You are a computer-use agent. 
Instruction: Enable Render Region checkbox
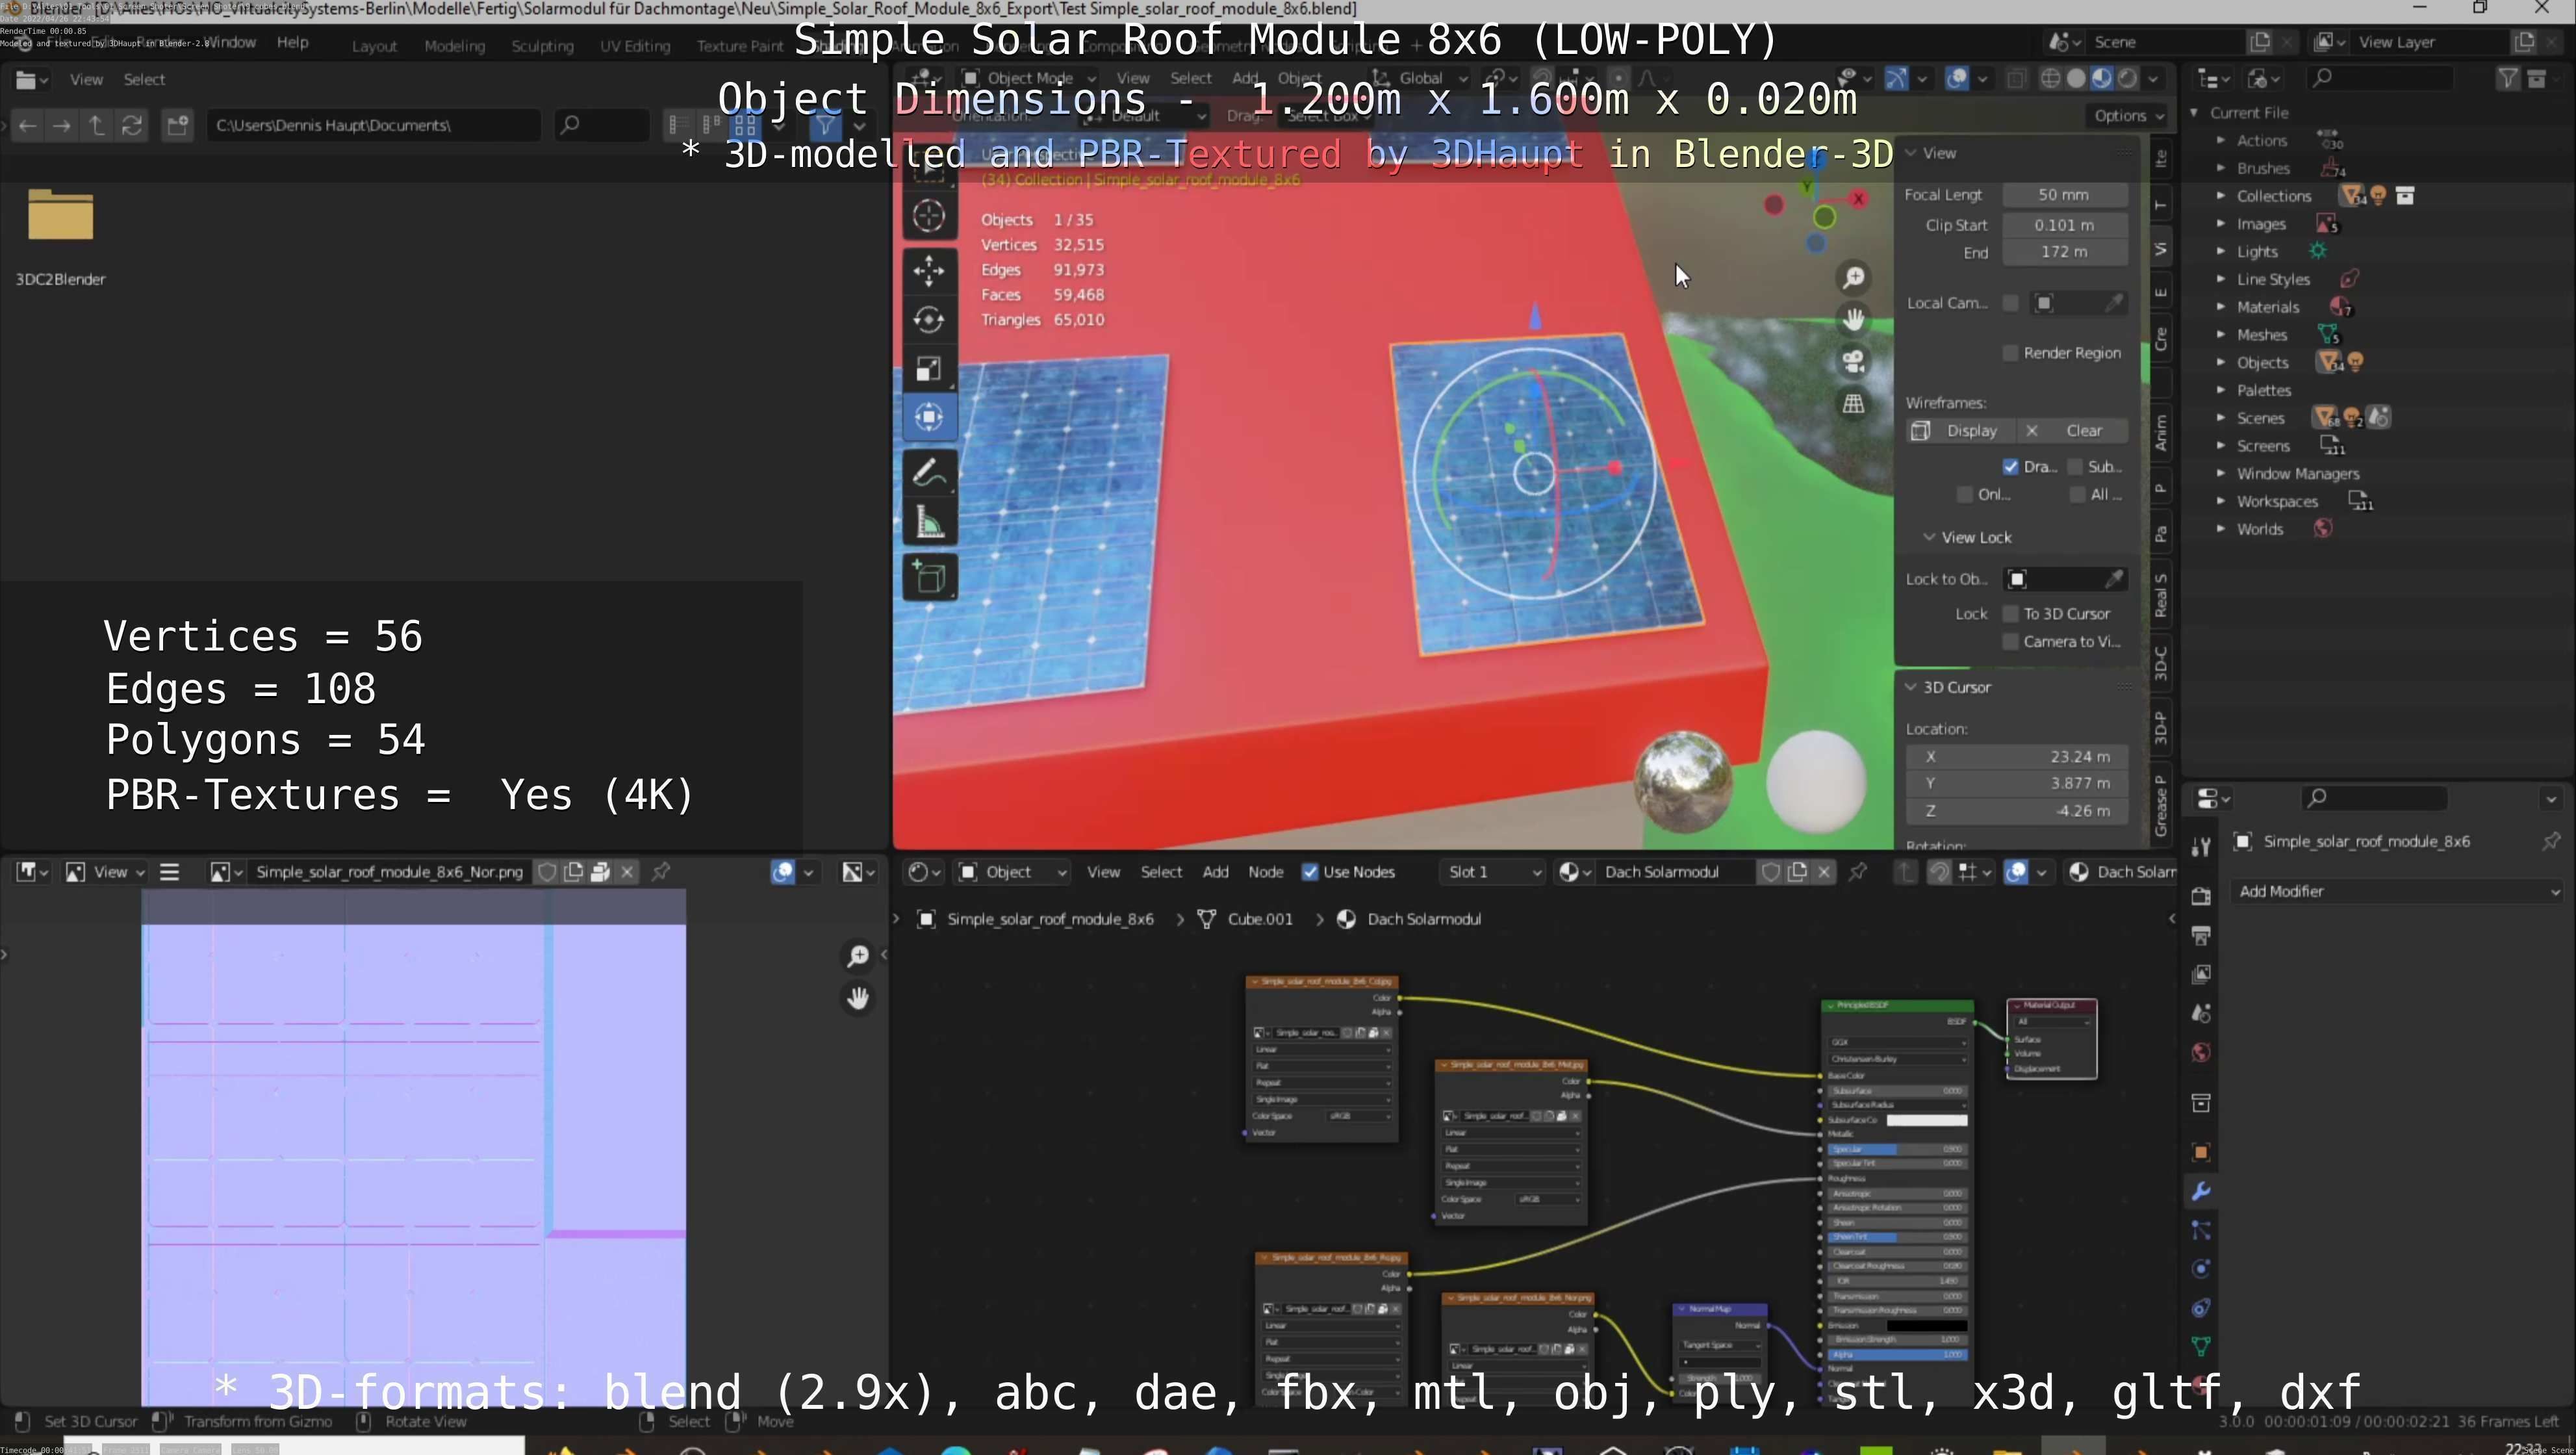click(2010, 353)
